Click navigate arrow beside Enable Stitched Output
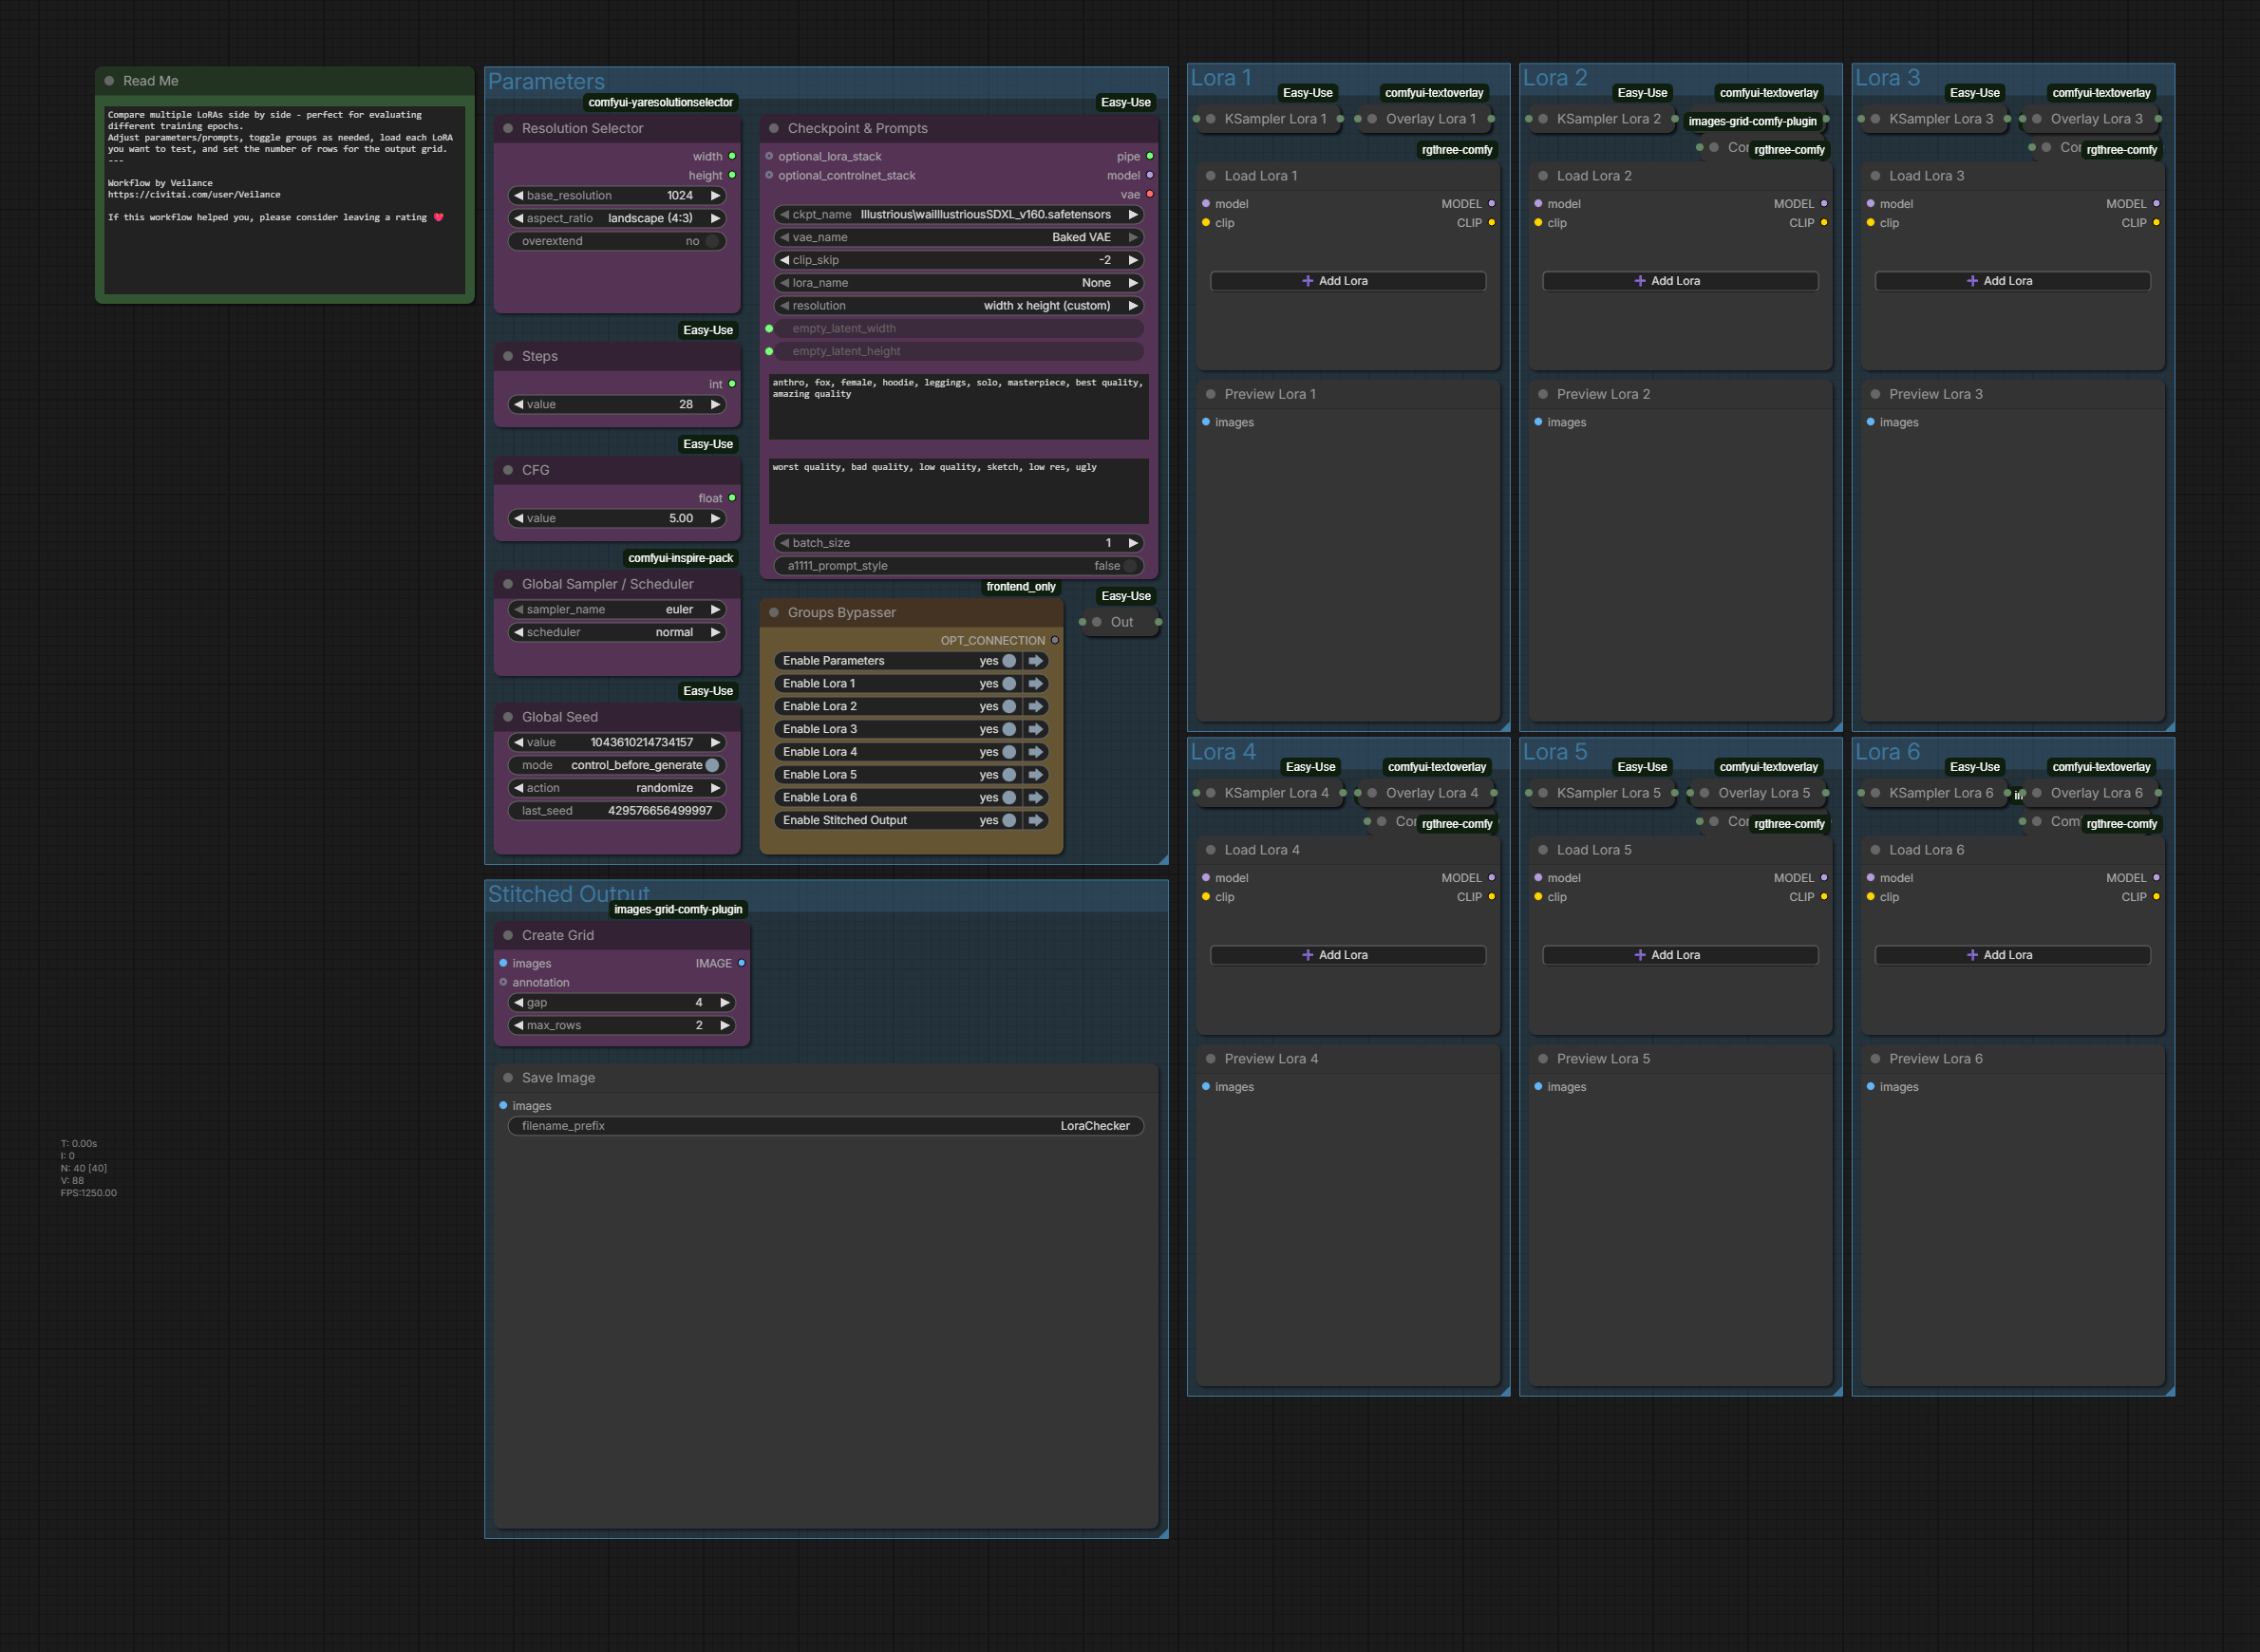 point(1036,820)
